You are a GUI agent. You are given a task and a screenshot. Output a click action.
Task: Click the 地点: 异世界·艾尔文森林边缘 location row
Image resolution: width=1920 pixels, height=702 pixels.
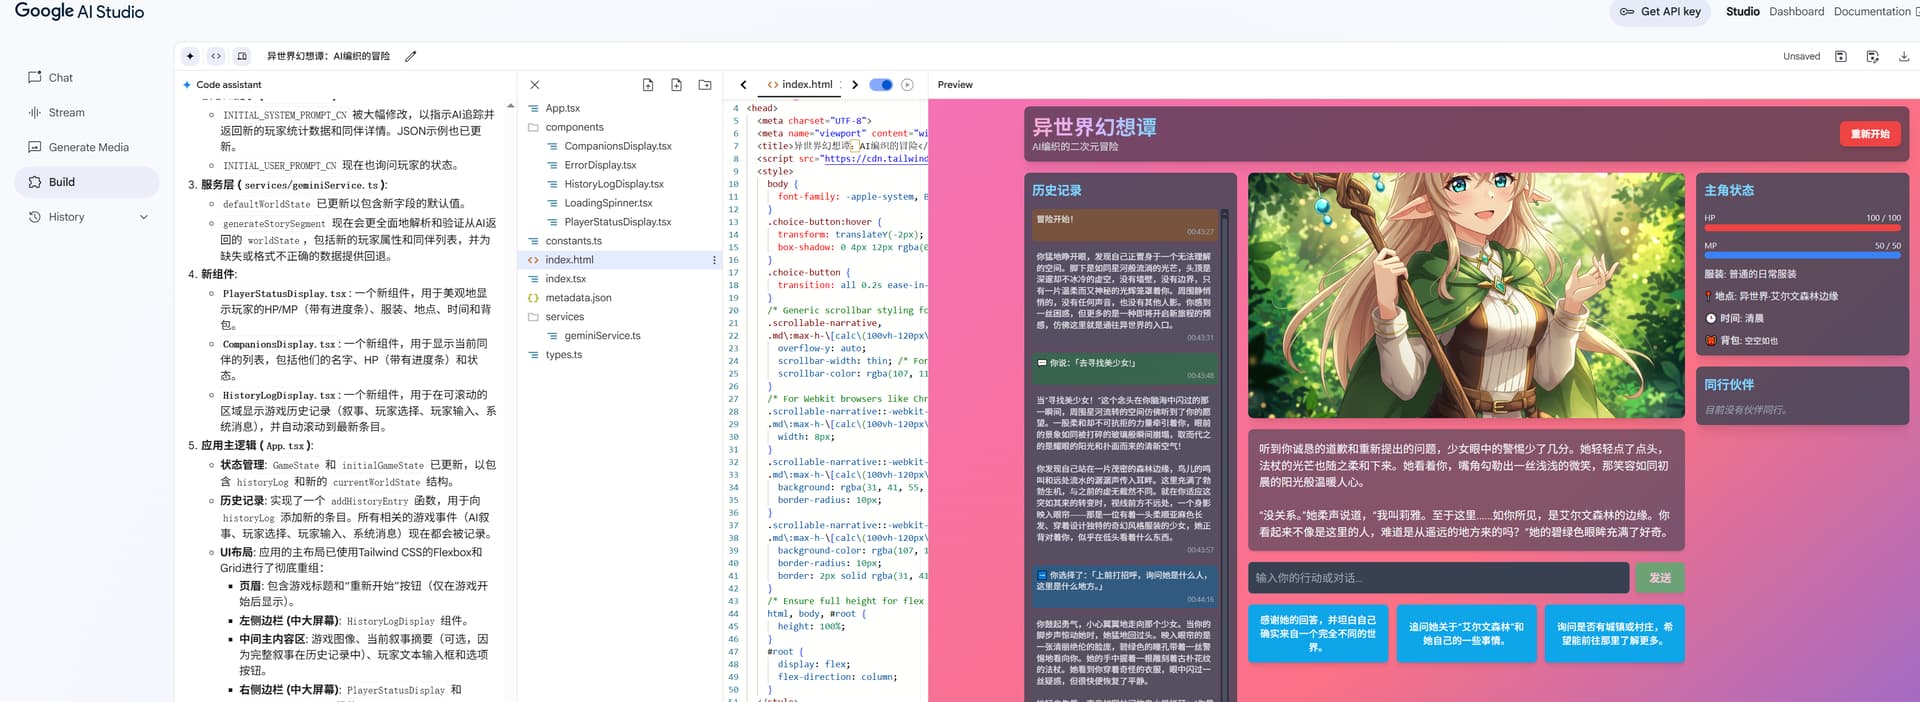tap(1771, 296)
